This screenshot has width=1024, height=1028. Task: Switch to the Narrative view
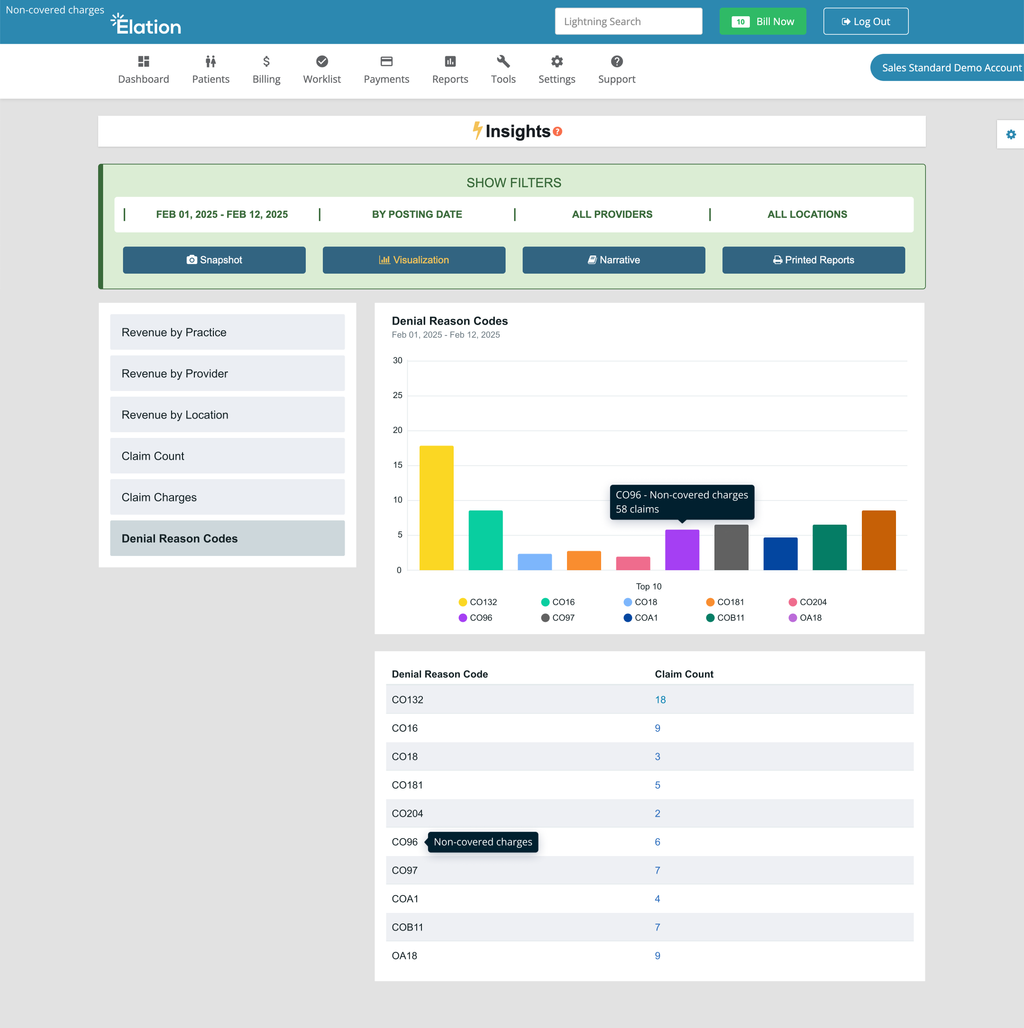point(614,260)
